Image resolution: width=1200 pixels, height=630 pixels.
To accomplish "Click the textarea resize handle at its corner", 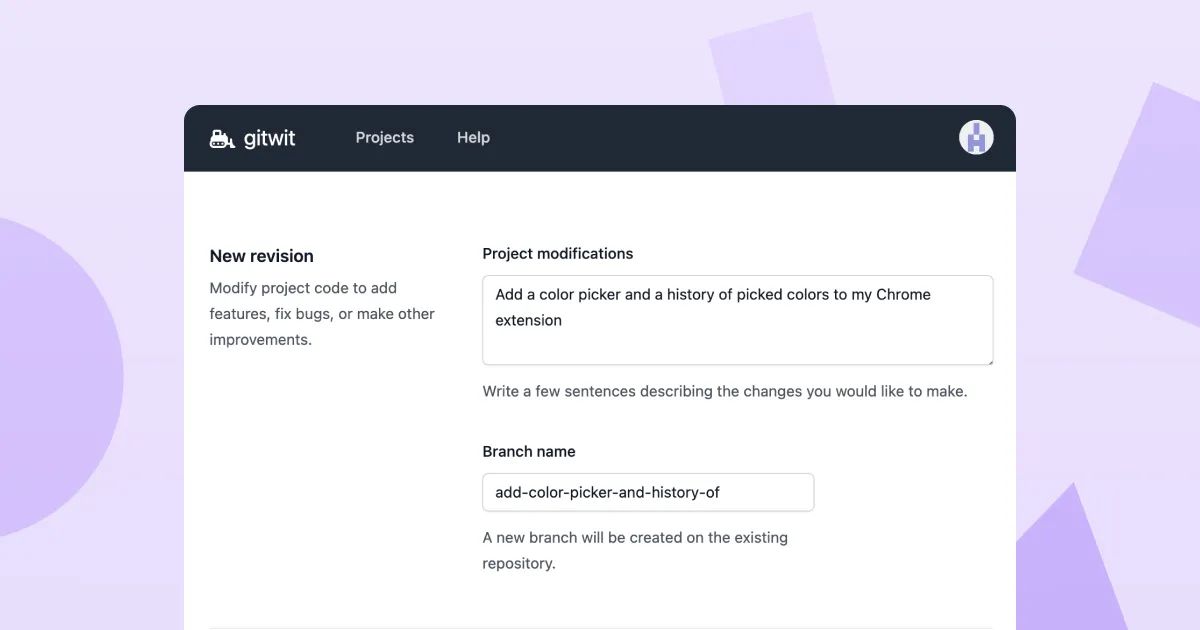I will [x=988, y=362].
